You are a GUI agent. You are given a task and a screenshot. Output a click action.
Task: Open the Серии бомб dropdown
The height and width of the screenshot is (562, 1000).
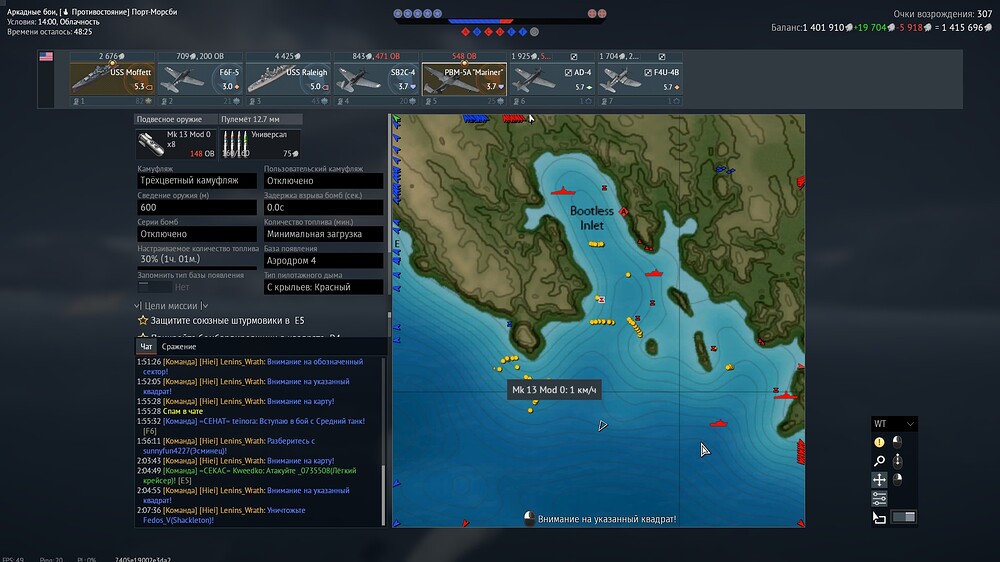click(196, 234)
